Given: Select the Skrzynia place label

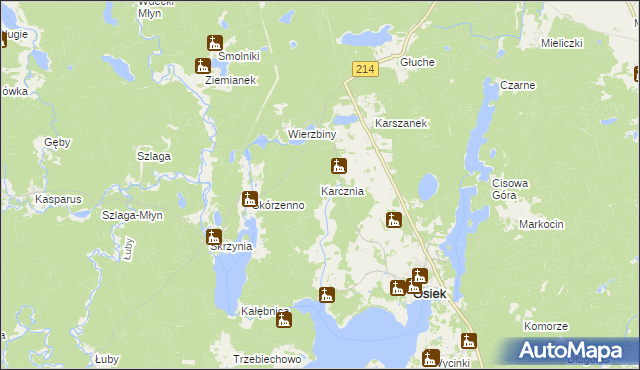Looking at the screenshot, I should coord(231,247).
